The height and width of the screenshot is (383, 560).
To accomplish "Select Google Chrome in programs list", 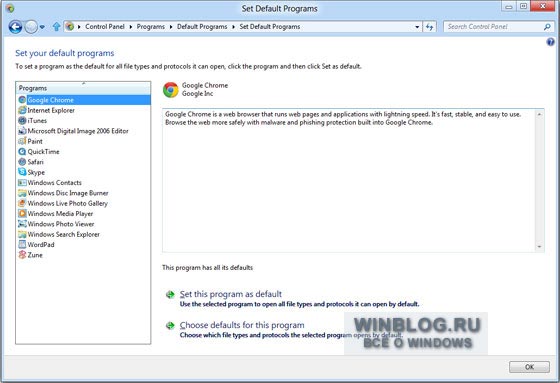I will click(84, 100).
